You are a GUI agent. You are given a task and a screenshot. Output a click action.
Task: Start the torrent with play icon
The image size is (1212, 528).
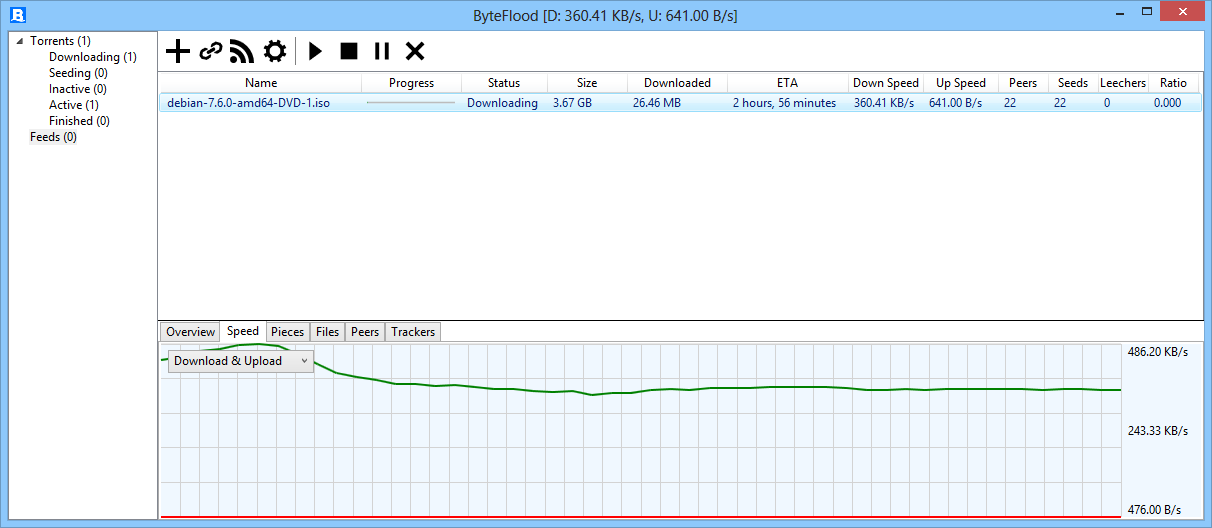pos(316,51)
